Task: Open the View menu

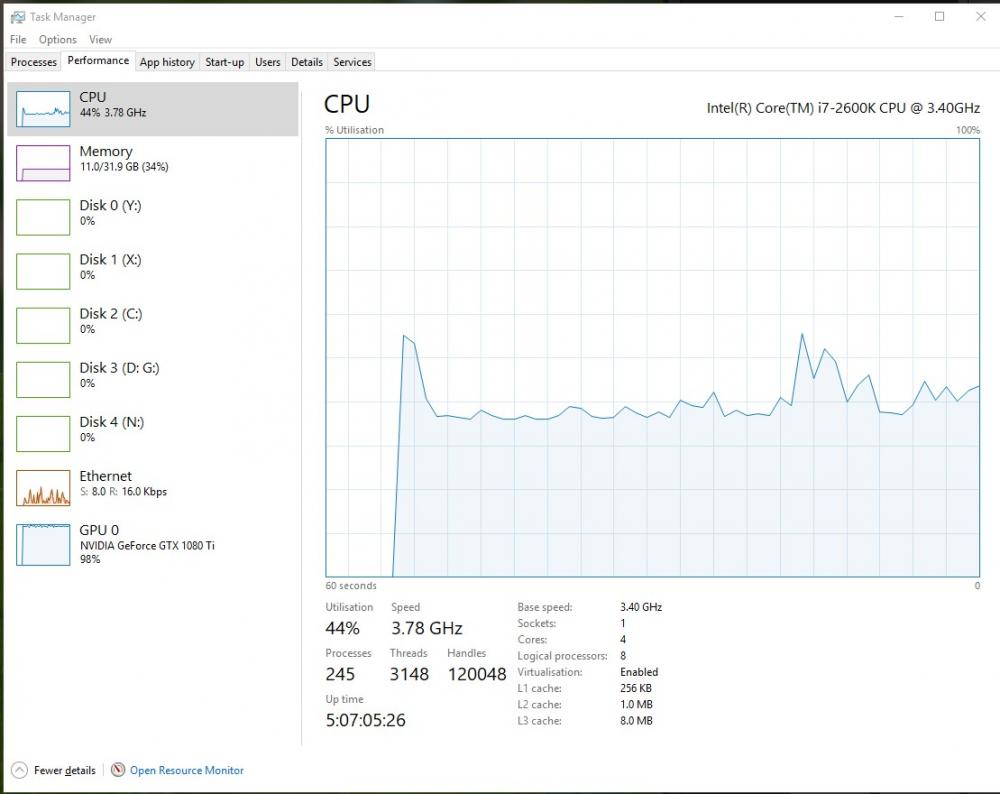Action: (100, 40)
